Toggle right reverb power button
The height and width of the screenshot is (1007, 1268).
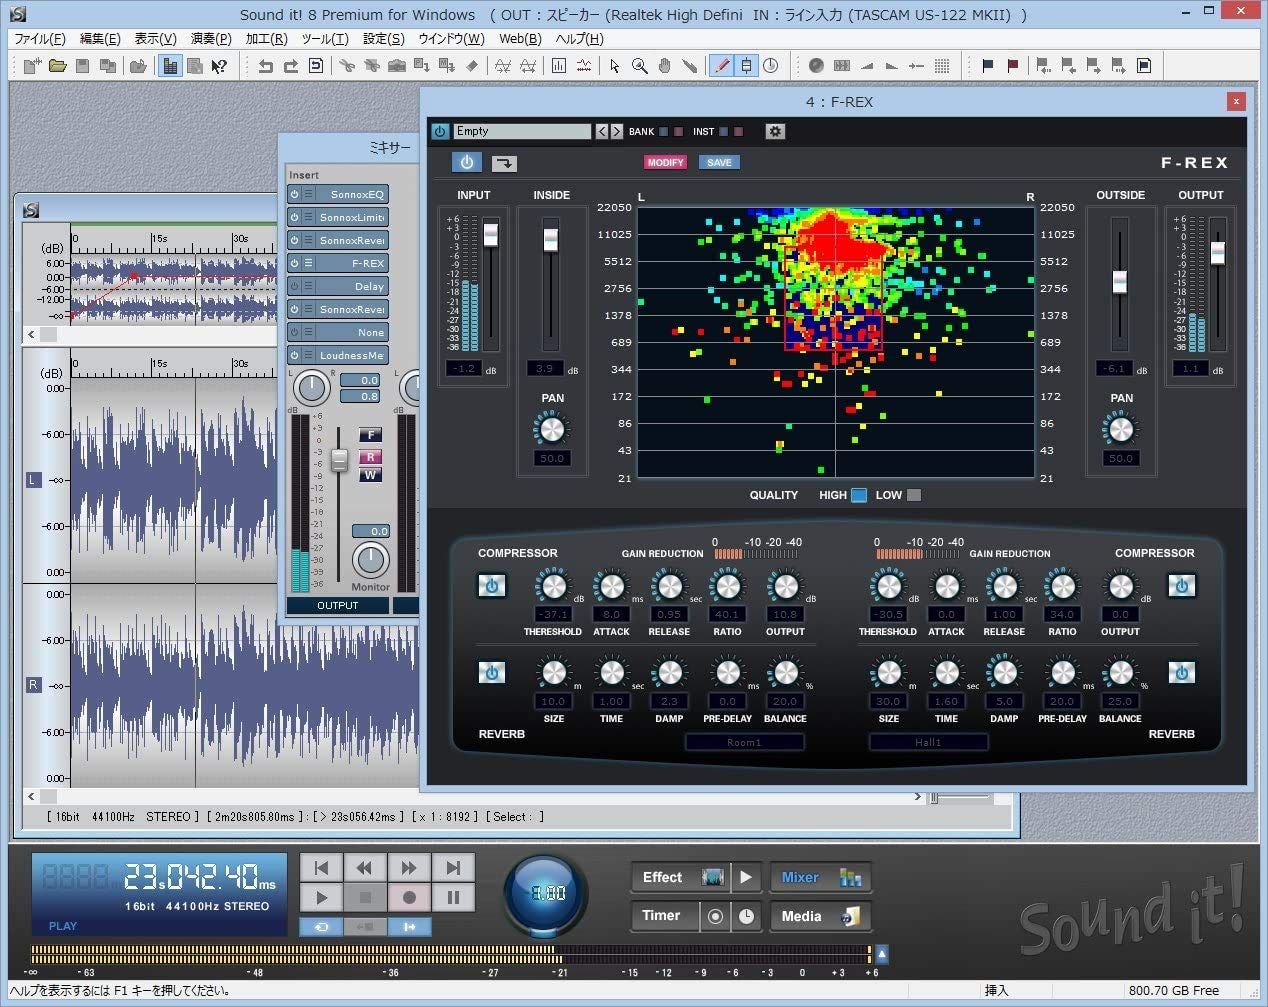pos(1181,673)
